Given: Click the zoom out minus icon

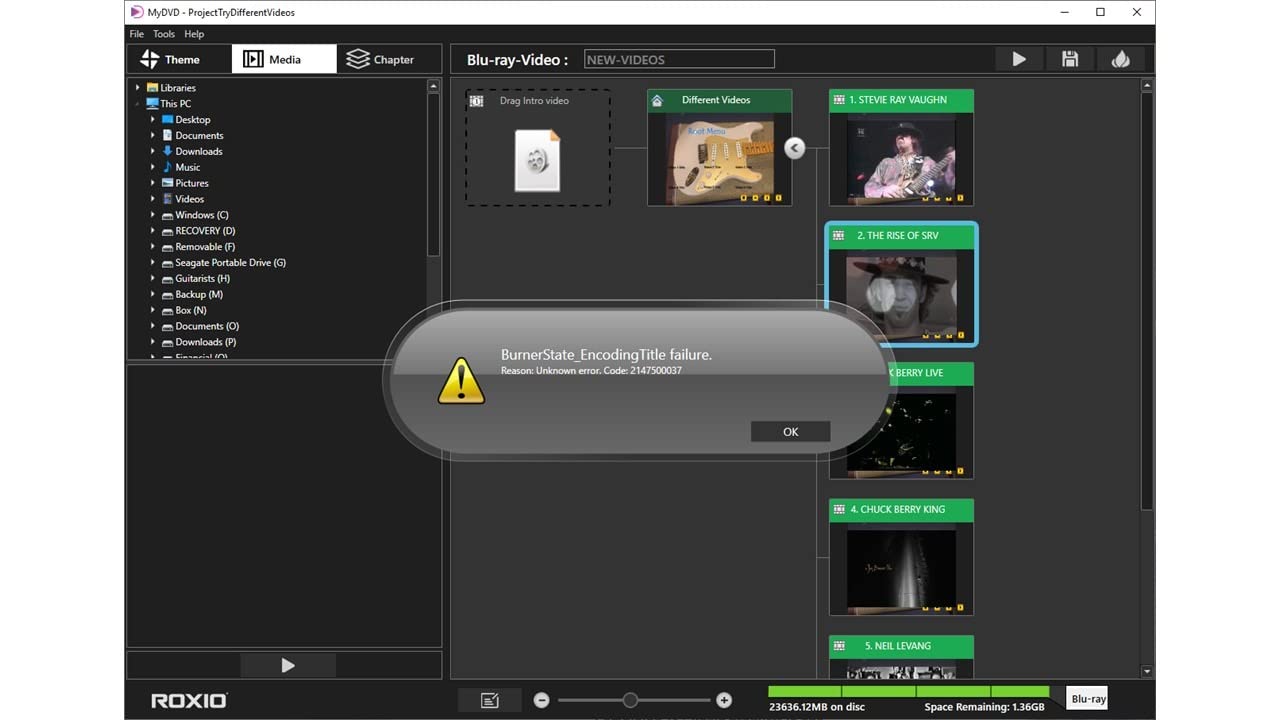Looking at the screenshot, I should pos(541,700).
